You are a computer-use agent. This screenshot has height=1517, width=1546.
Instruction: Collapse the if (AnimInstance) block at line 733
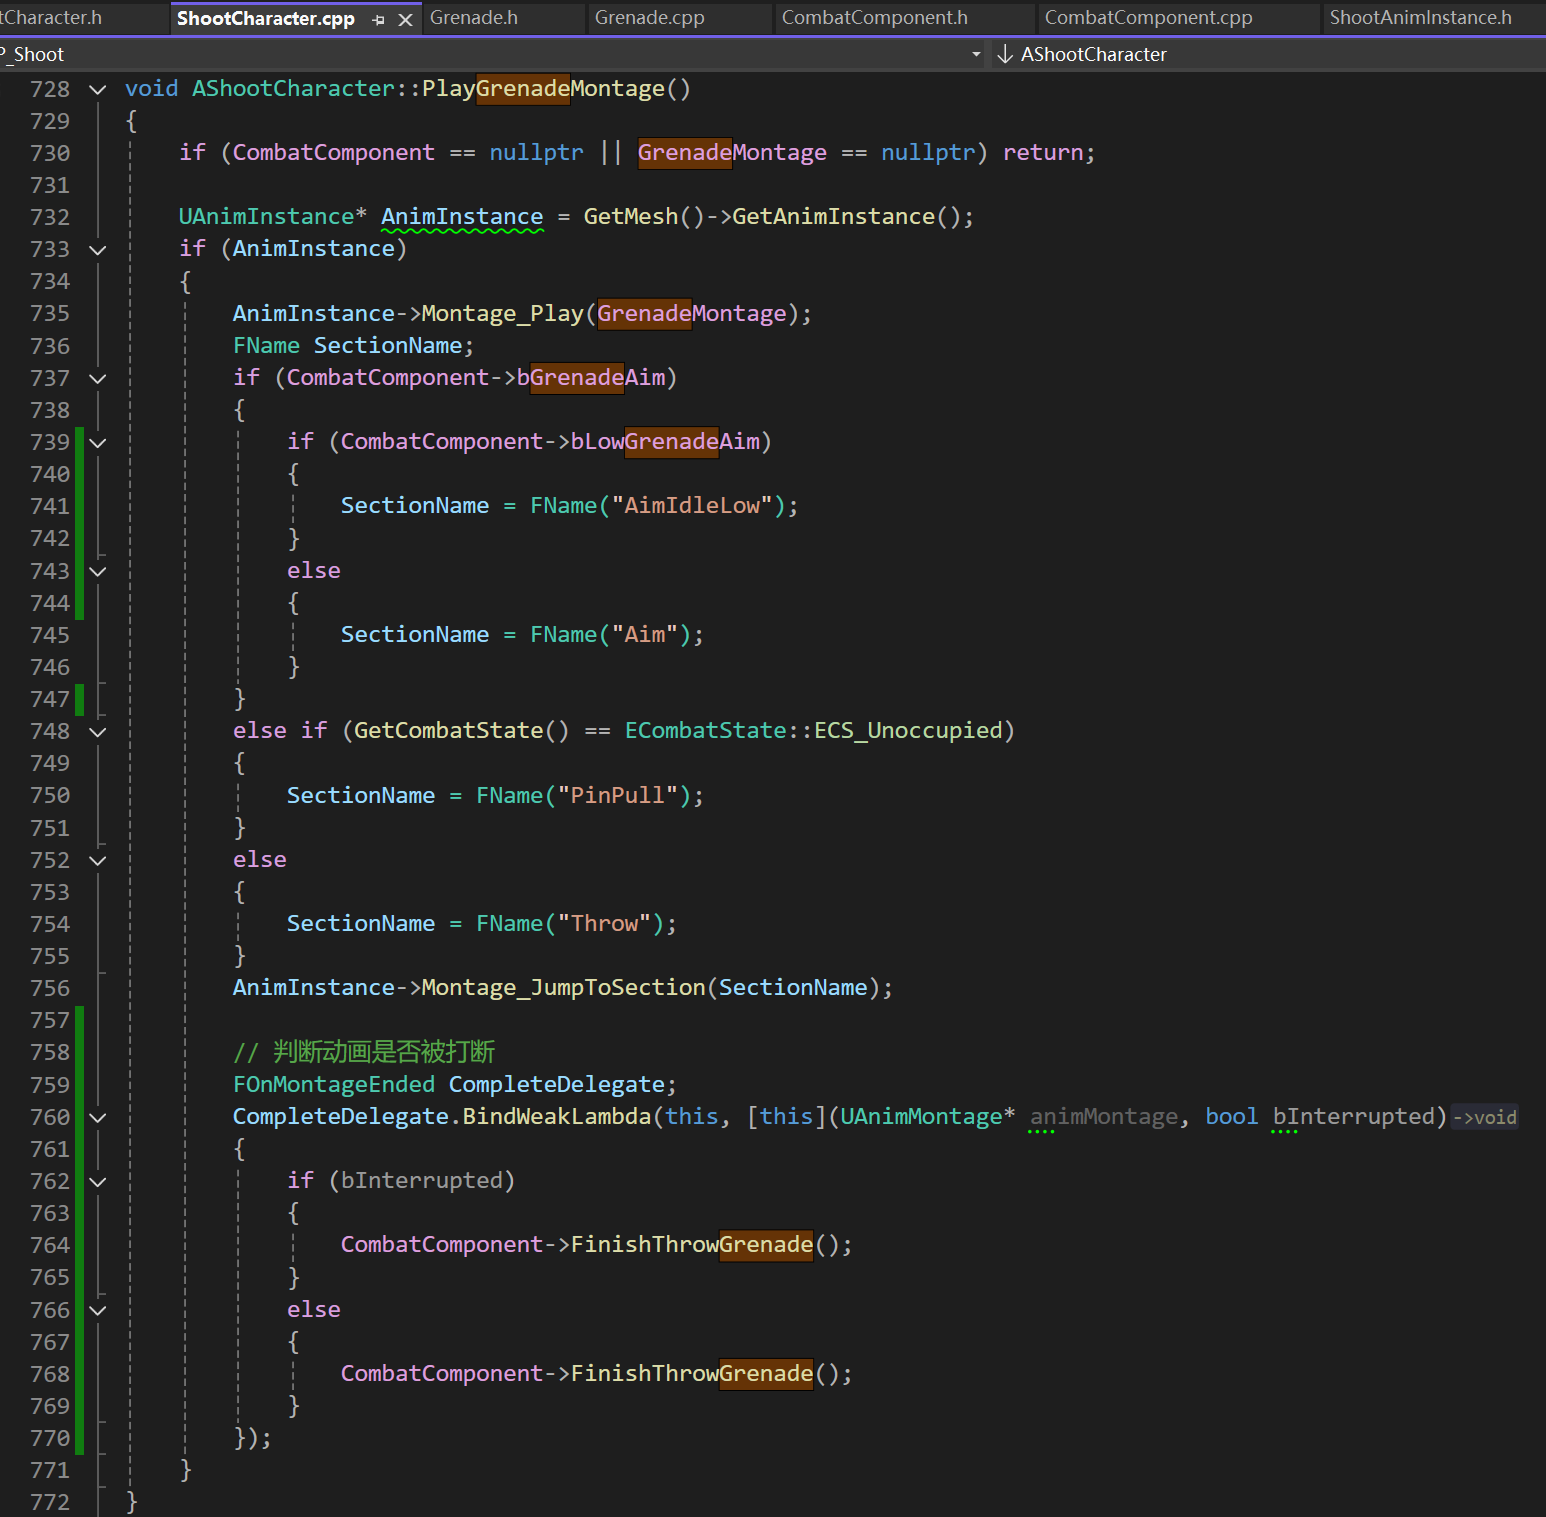[98, 249]
